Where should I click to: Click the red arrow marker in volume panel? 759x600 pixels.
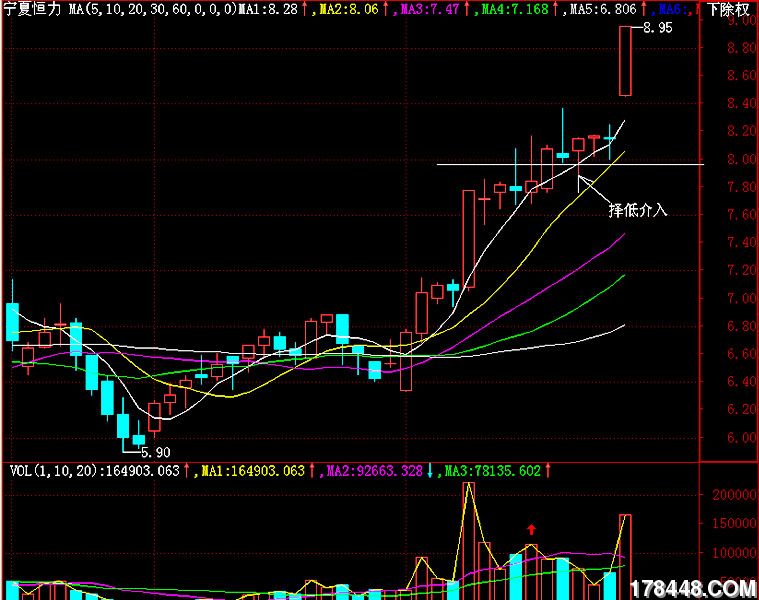pyautogui.click(x=531, y=530)
